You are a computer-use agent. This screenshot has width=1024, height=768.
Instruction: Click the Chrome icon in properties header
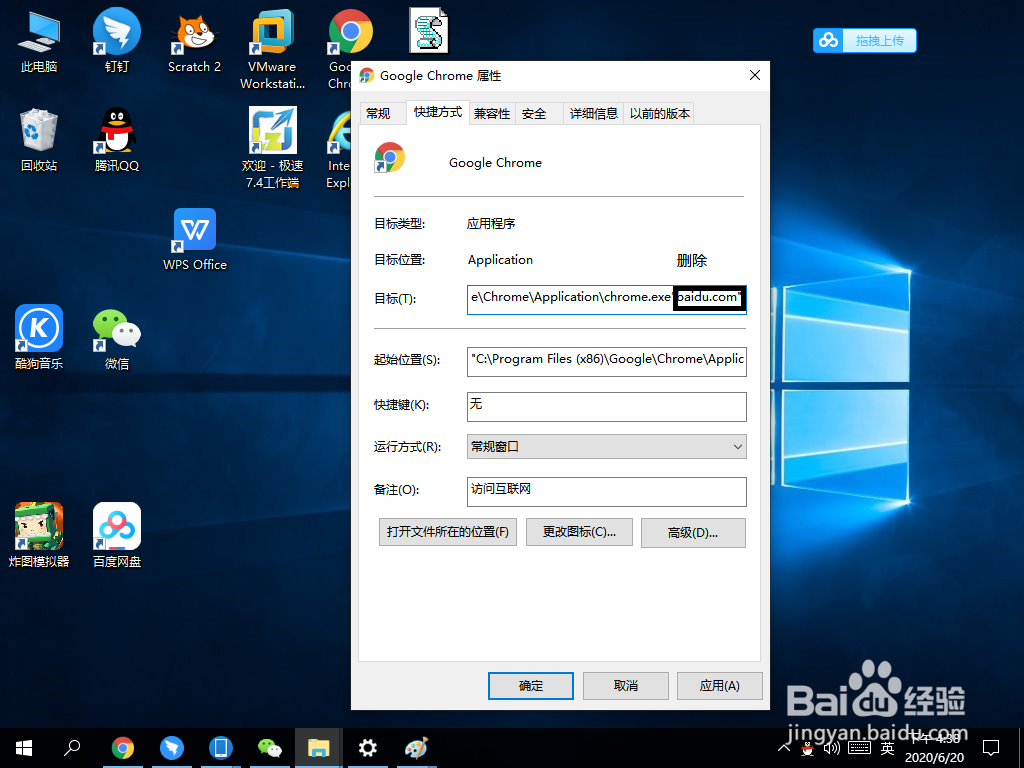click(389, 157)
